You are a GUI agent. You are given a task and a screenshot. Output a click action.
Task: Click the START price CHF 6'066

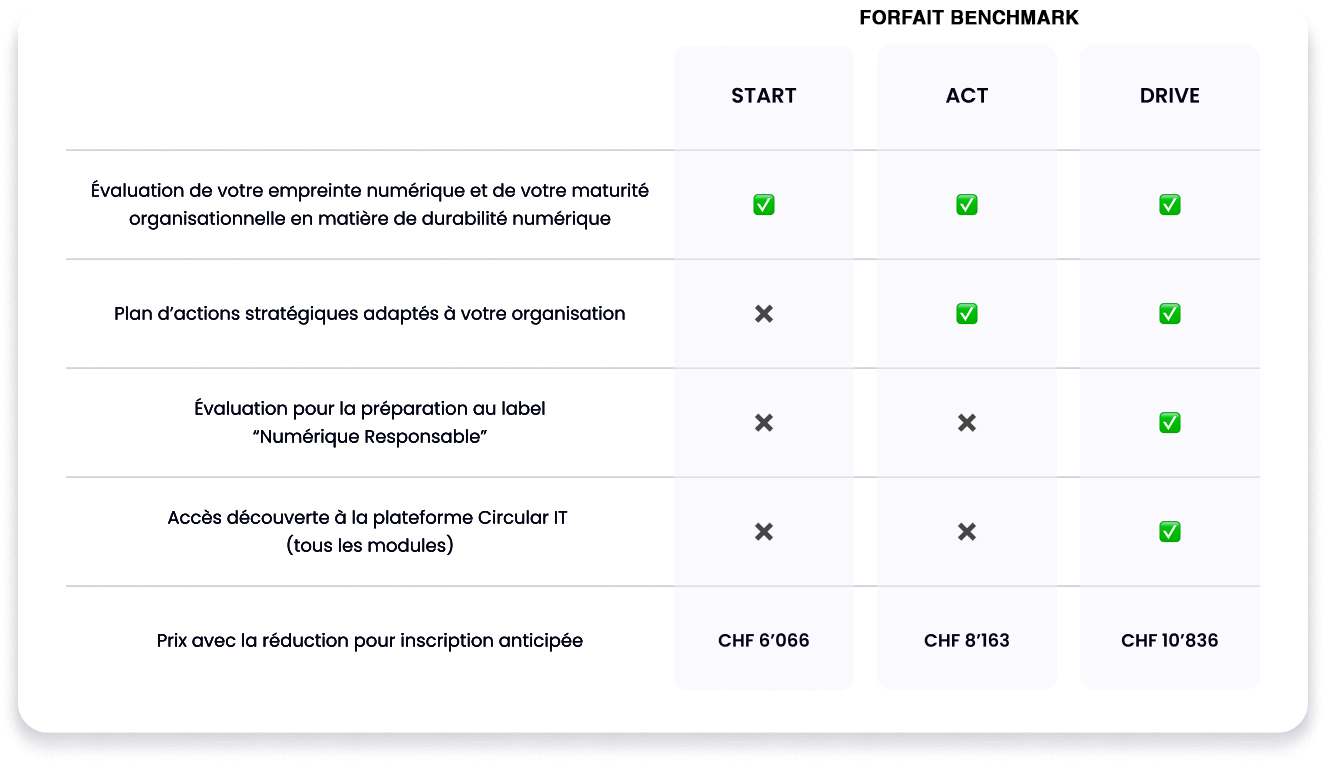pyautogui.click(x=764, y=641)
